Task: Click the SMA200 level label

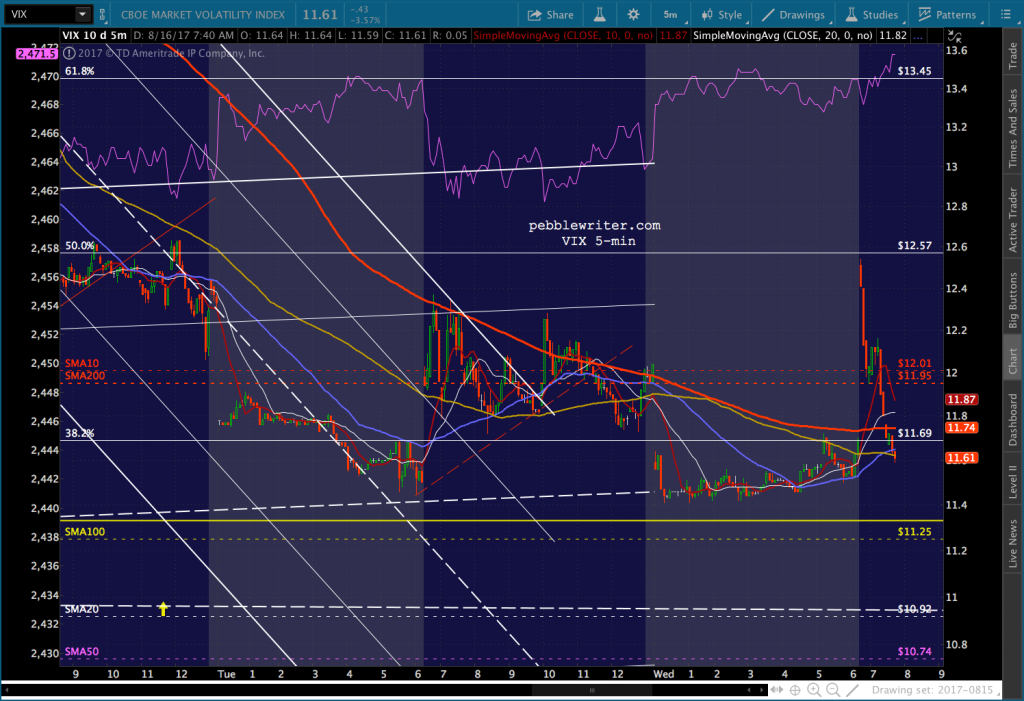Action: pos(84,376)
